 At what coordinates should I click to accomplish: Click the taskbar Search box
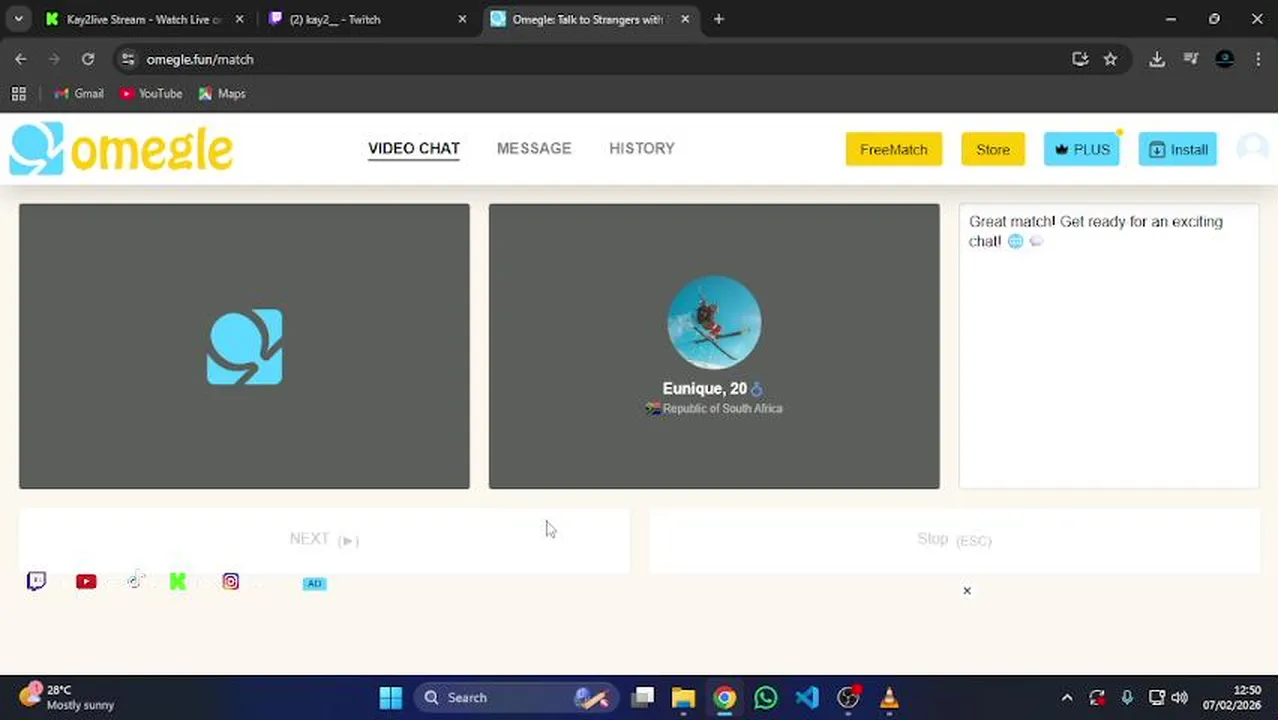coord(517,697)
